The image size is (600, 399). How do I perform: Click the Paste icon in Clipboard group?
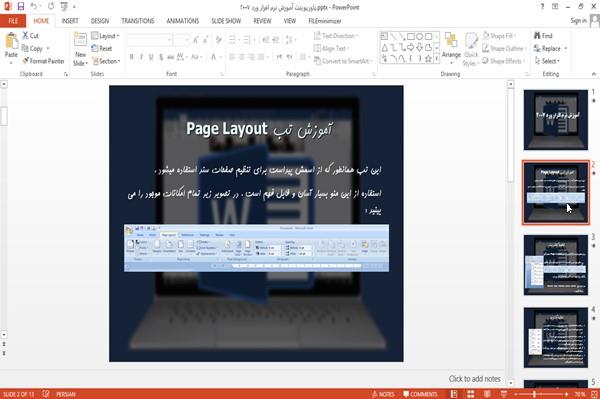click(x=11, y=41)
